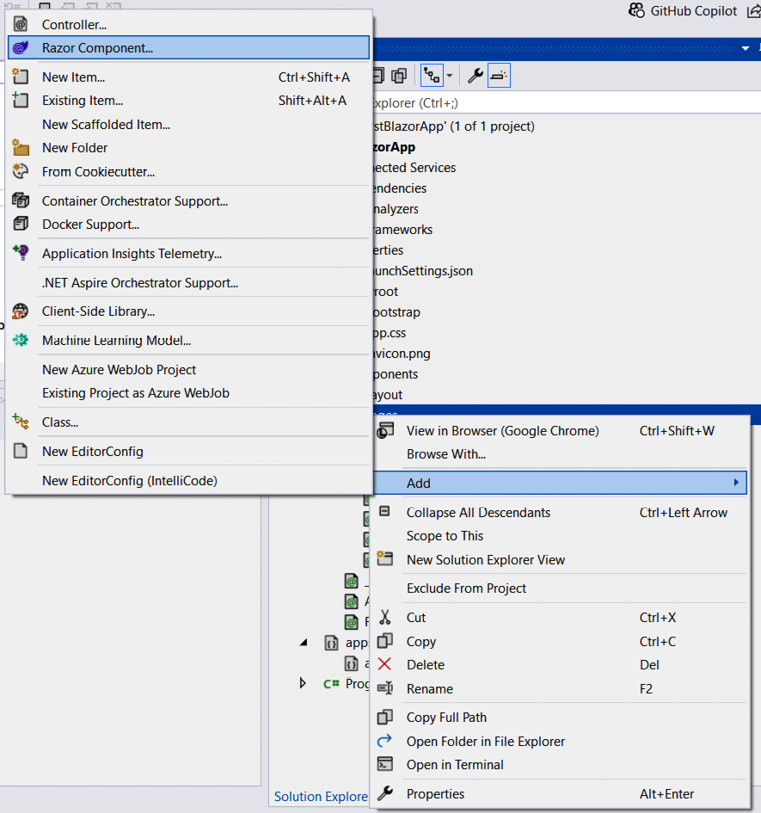Click the View in Browser icon
761x813 pixels.
coord(385,430)
